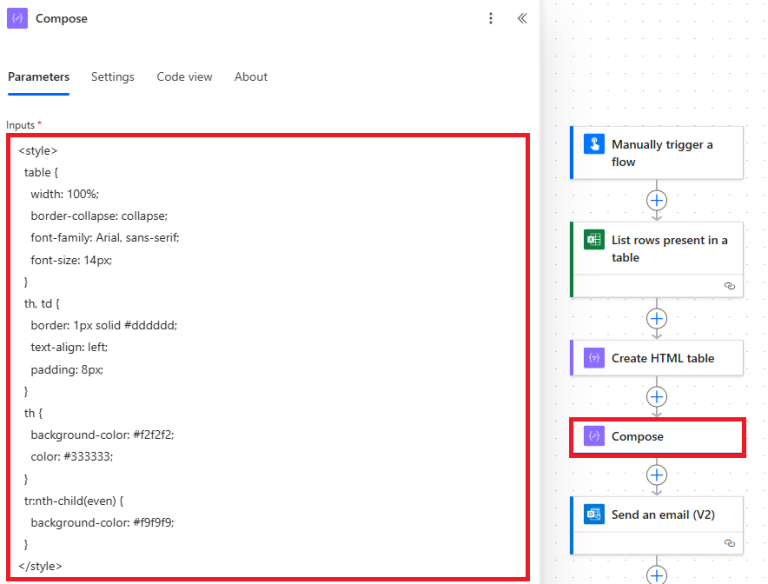Viewport: 768px width, 584px height.
Task: Click the 'width: 100%;' line
Action: point(65,195)
